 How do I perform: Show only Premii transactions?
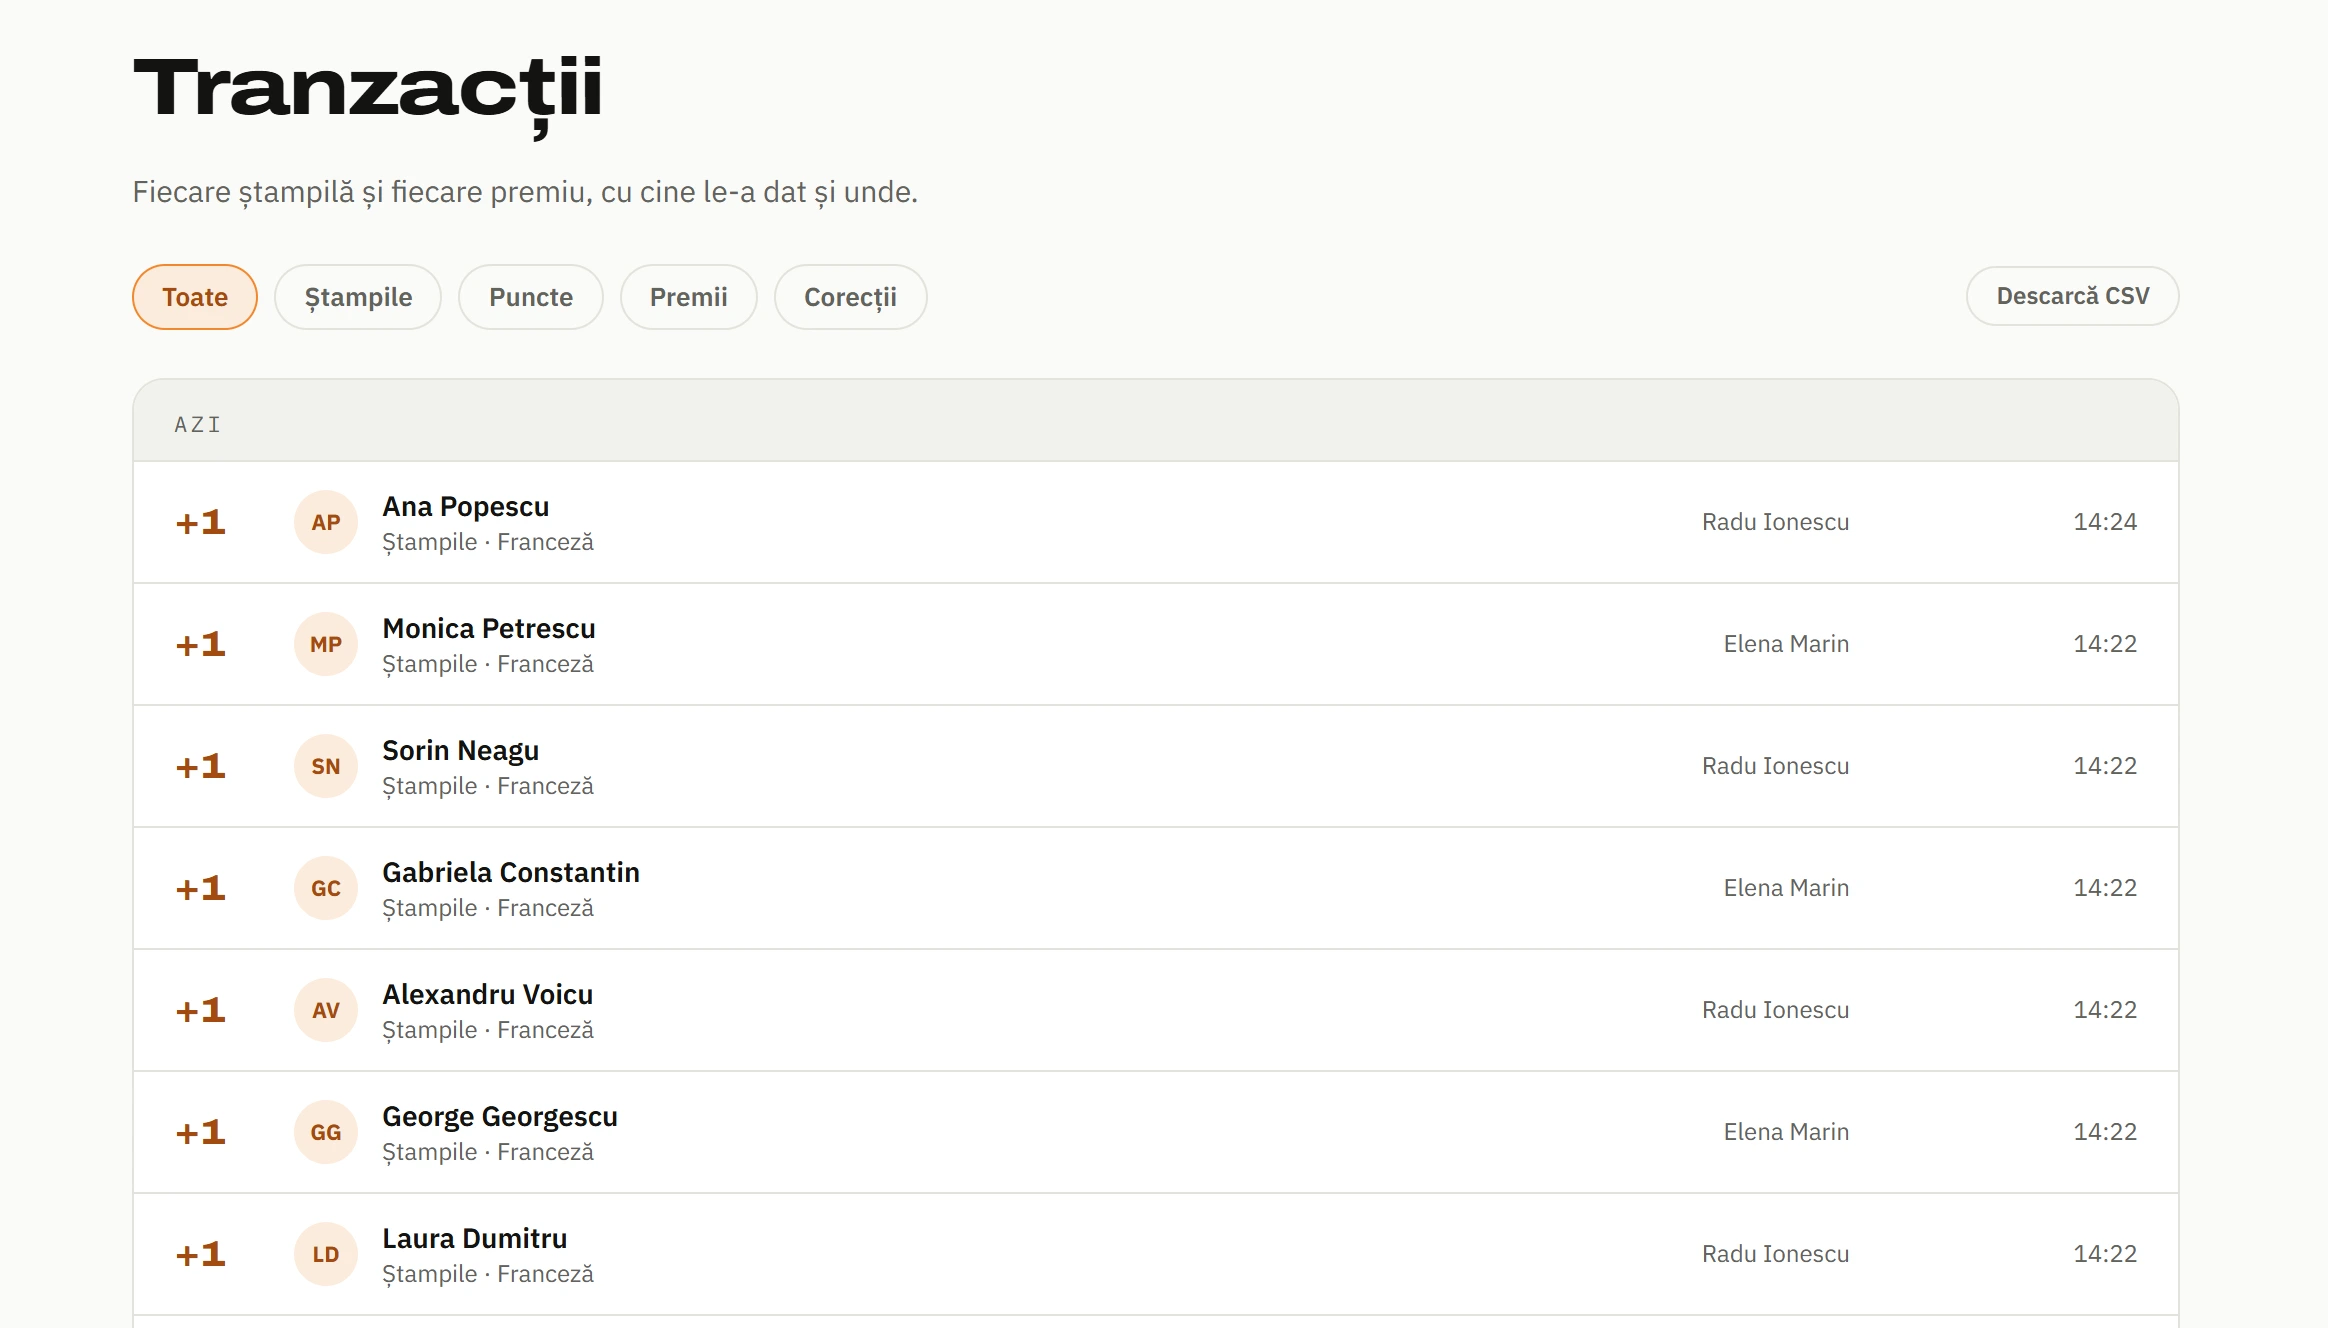coord(689,297)
